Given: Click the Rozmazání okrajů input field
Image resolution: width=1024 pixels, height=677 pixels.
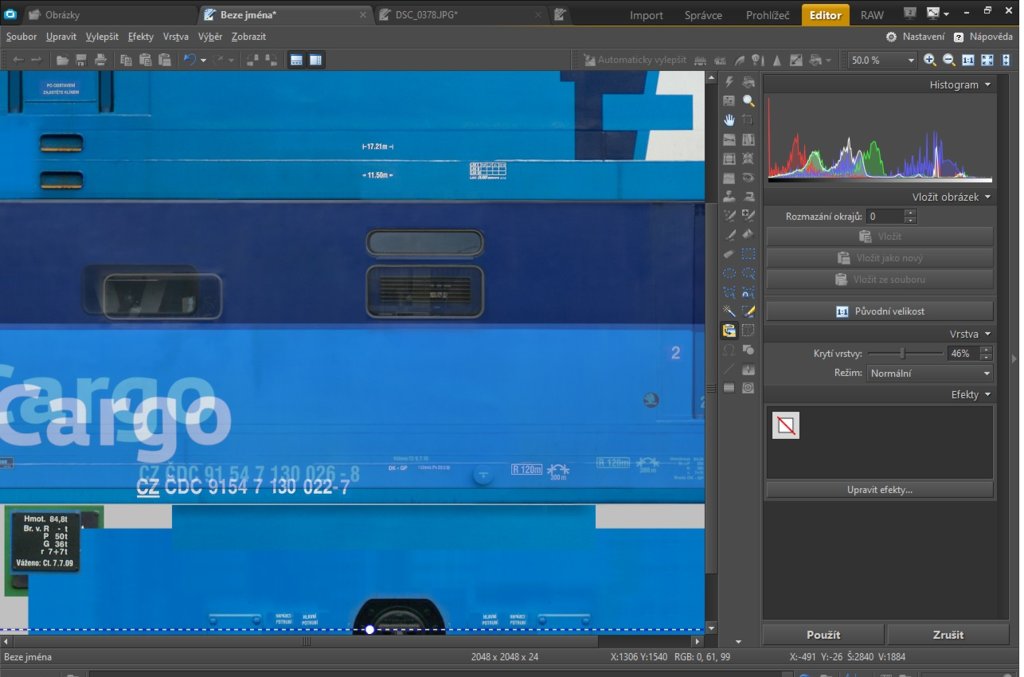Looking at the screenshot, I should 884,216.
